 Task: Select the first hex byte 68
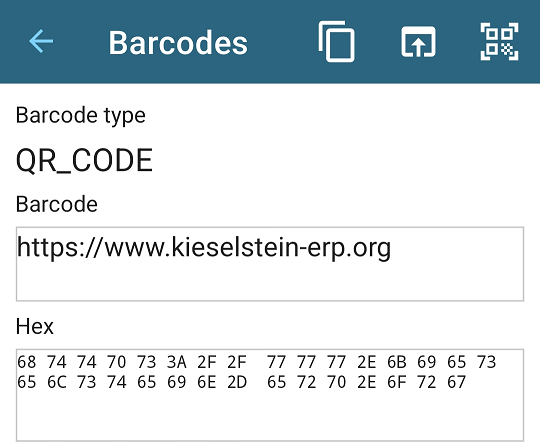point(27,362)
